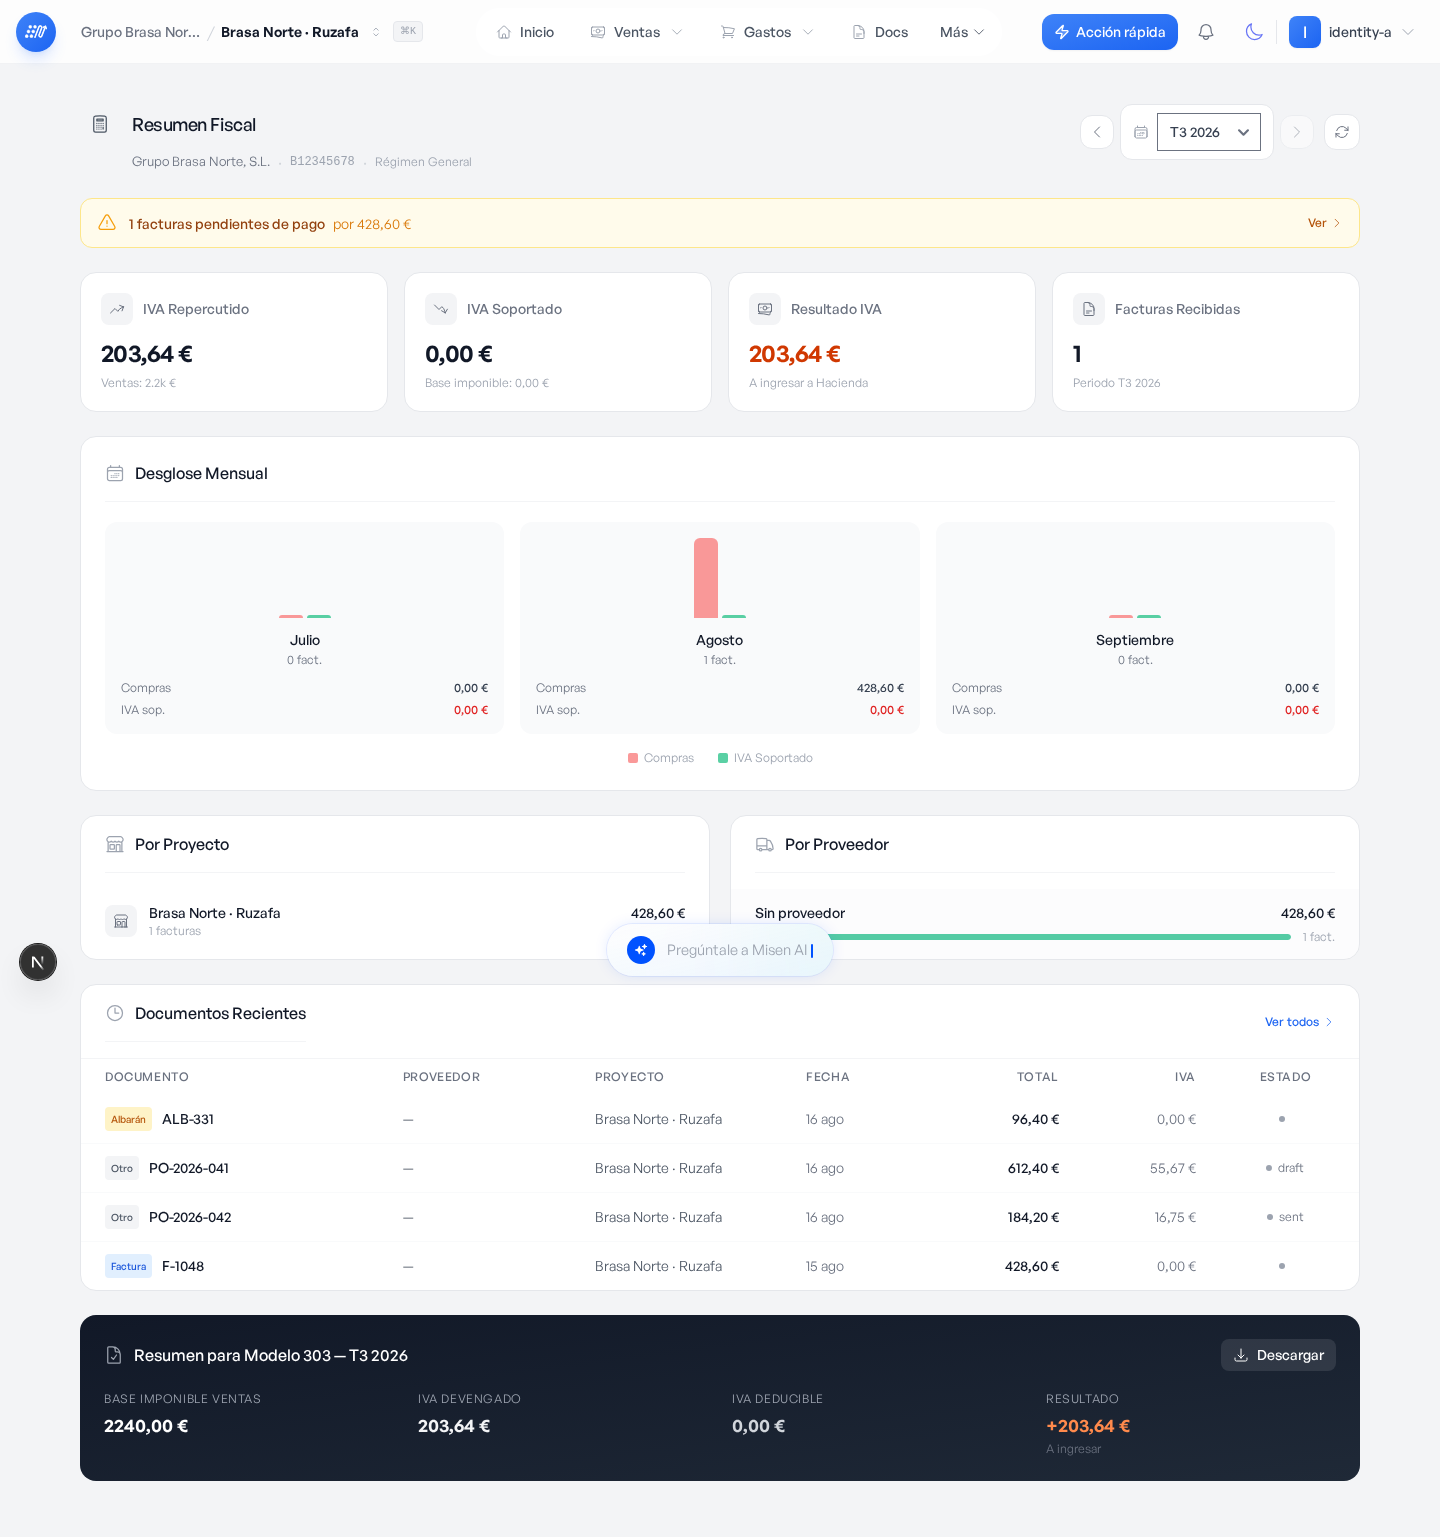Open the Docs section

[x=880, y=32]
